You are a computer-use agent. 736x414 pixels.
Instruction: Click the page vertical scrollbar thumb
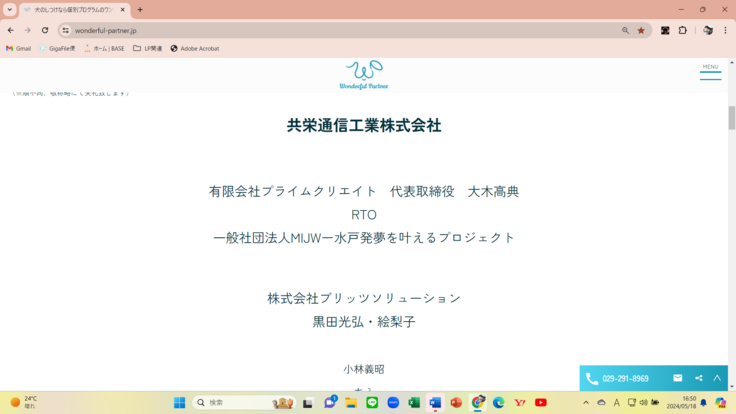pyautogui.click(x=731, y=116)
